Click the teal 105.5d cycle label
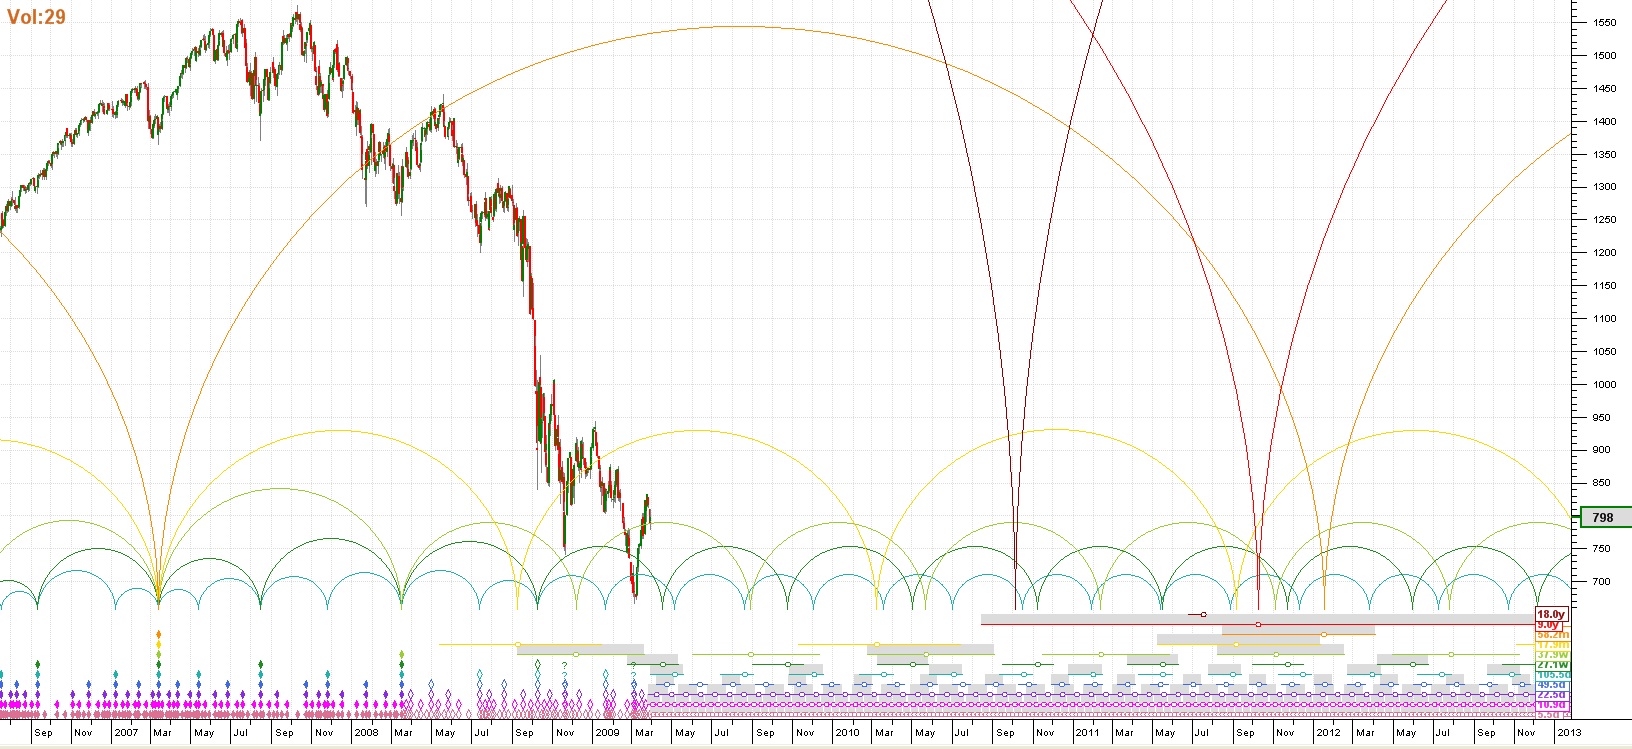Viewport: 1632px width, 749px height. click(x=1552, y=675)
